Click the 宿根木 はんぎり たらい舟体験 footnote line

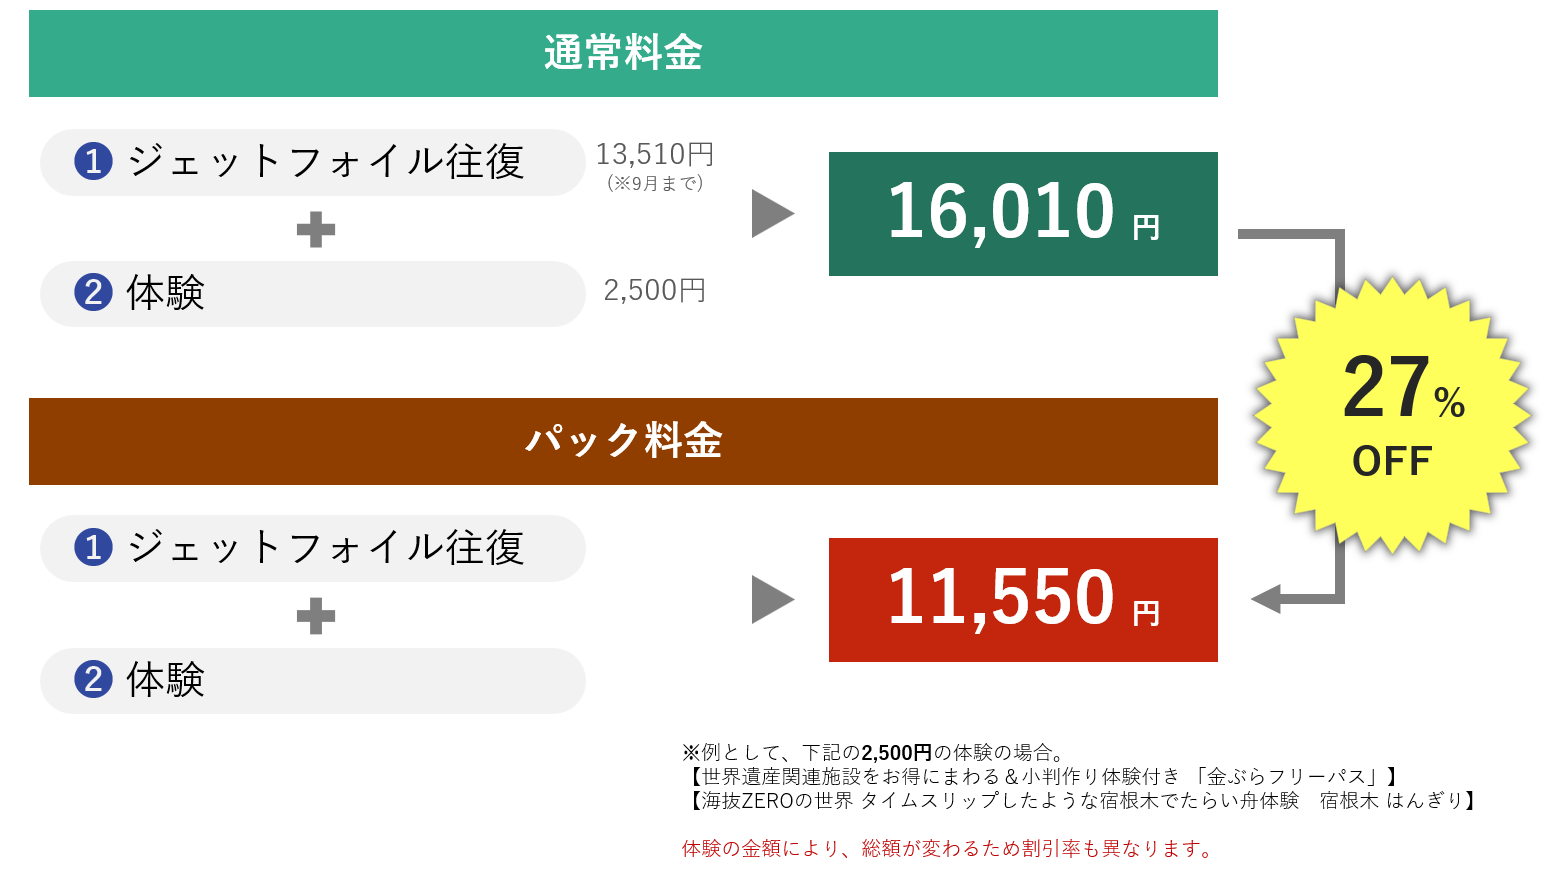coord(1080,801)
